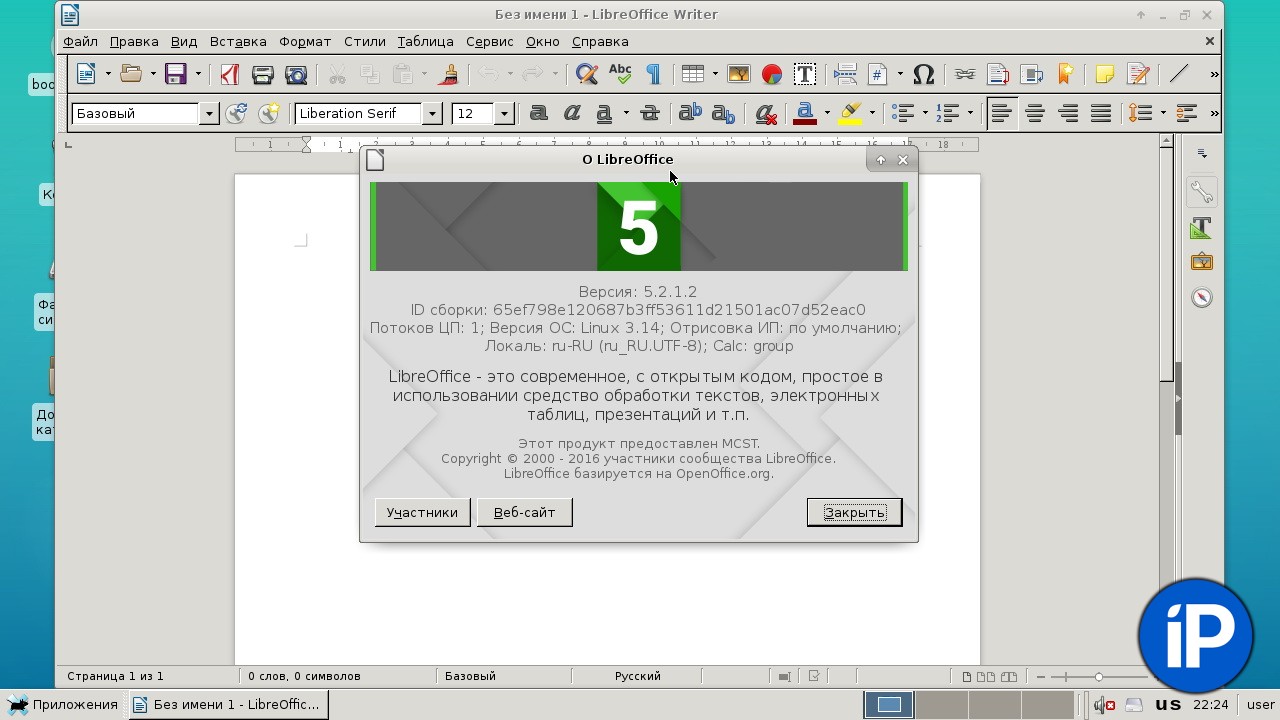Align paragraph to the right

click(x=1067, y=114)
